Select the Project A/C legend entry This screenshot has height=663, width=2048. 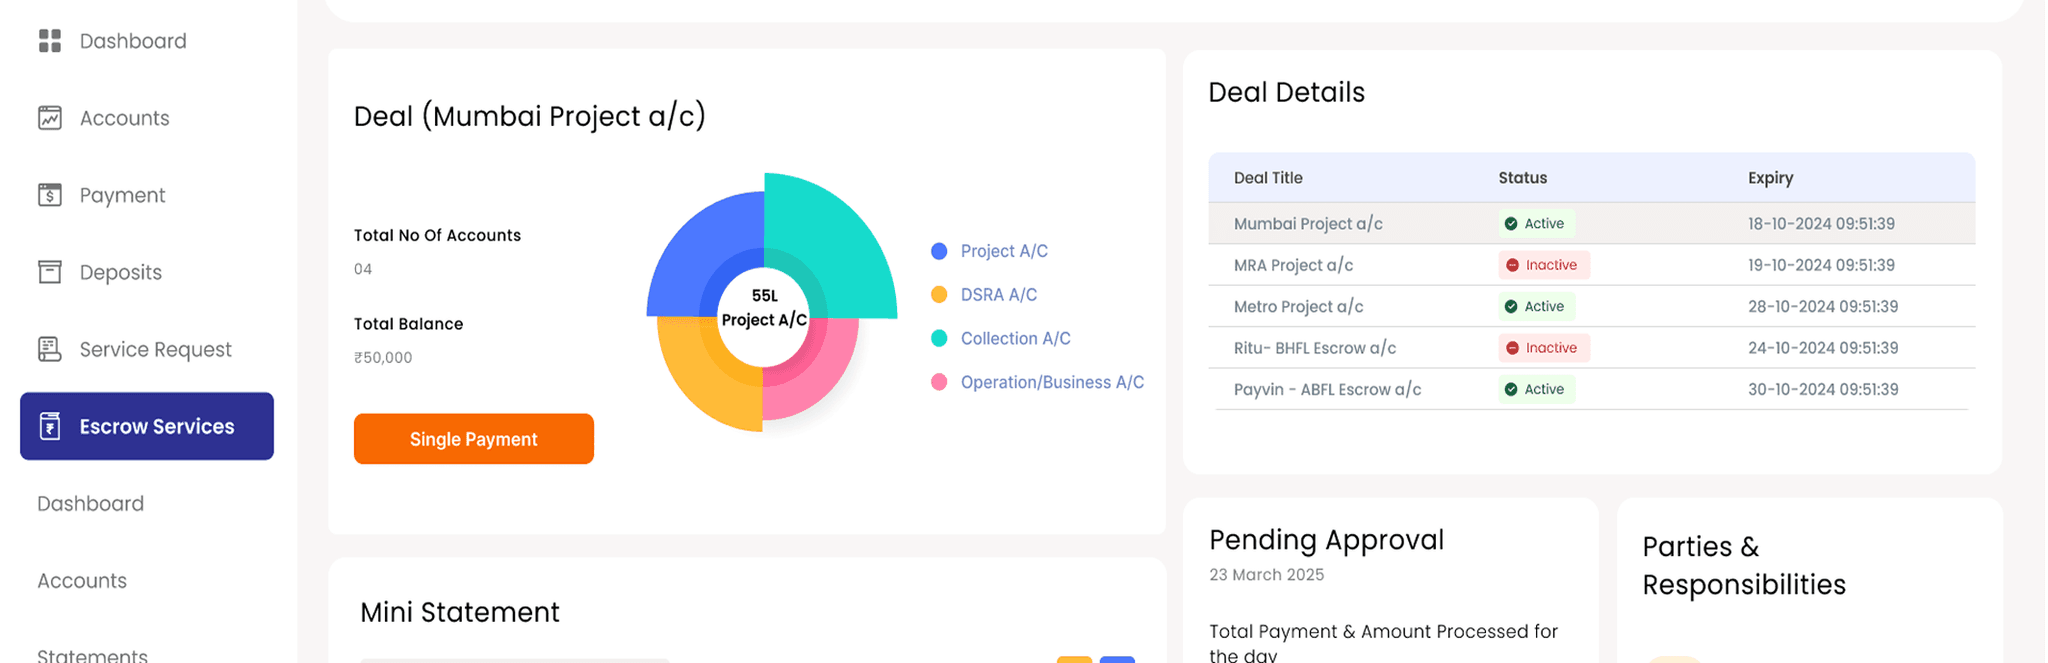click(x=1003, y=251)
